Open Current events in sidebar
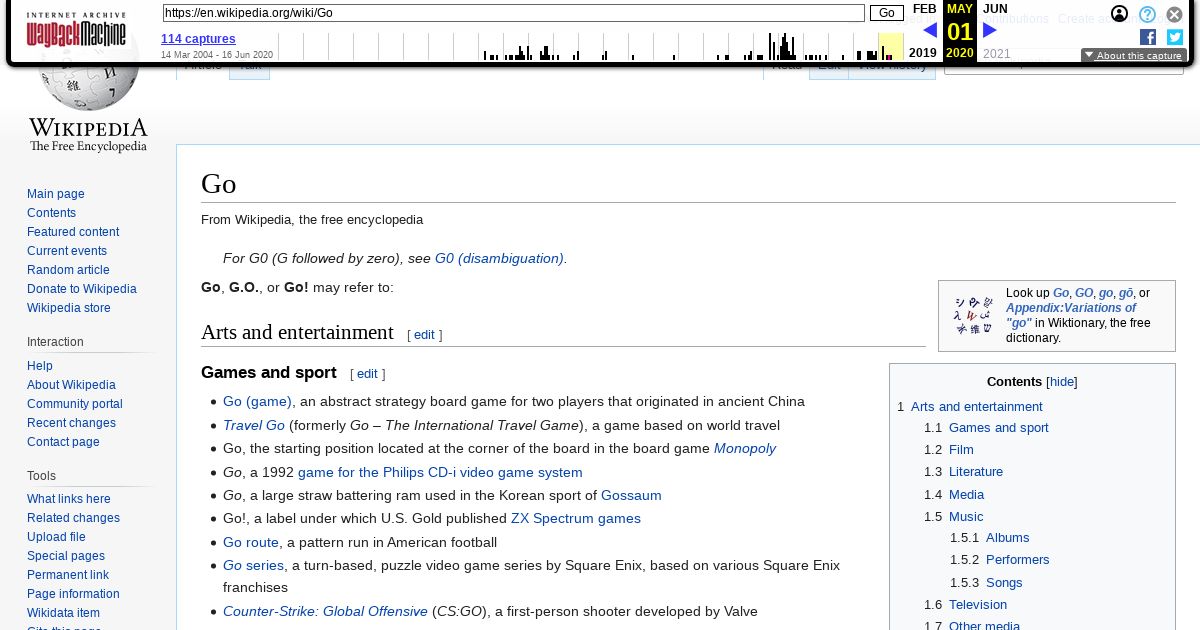Image resolution: width=1200 pixels, height=630 pixels. click(67, 251)
